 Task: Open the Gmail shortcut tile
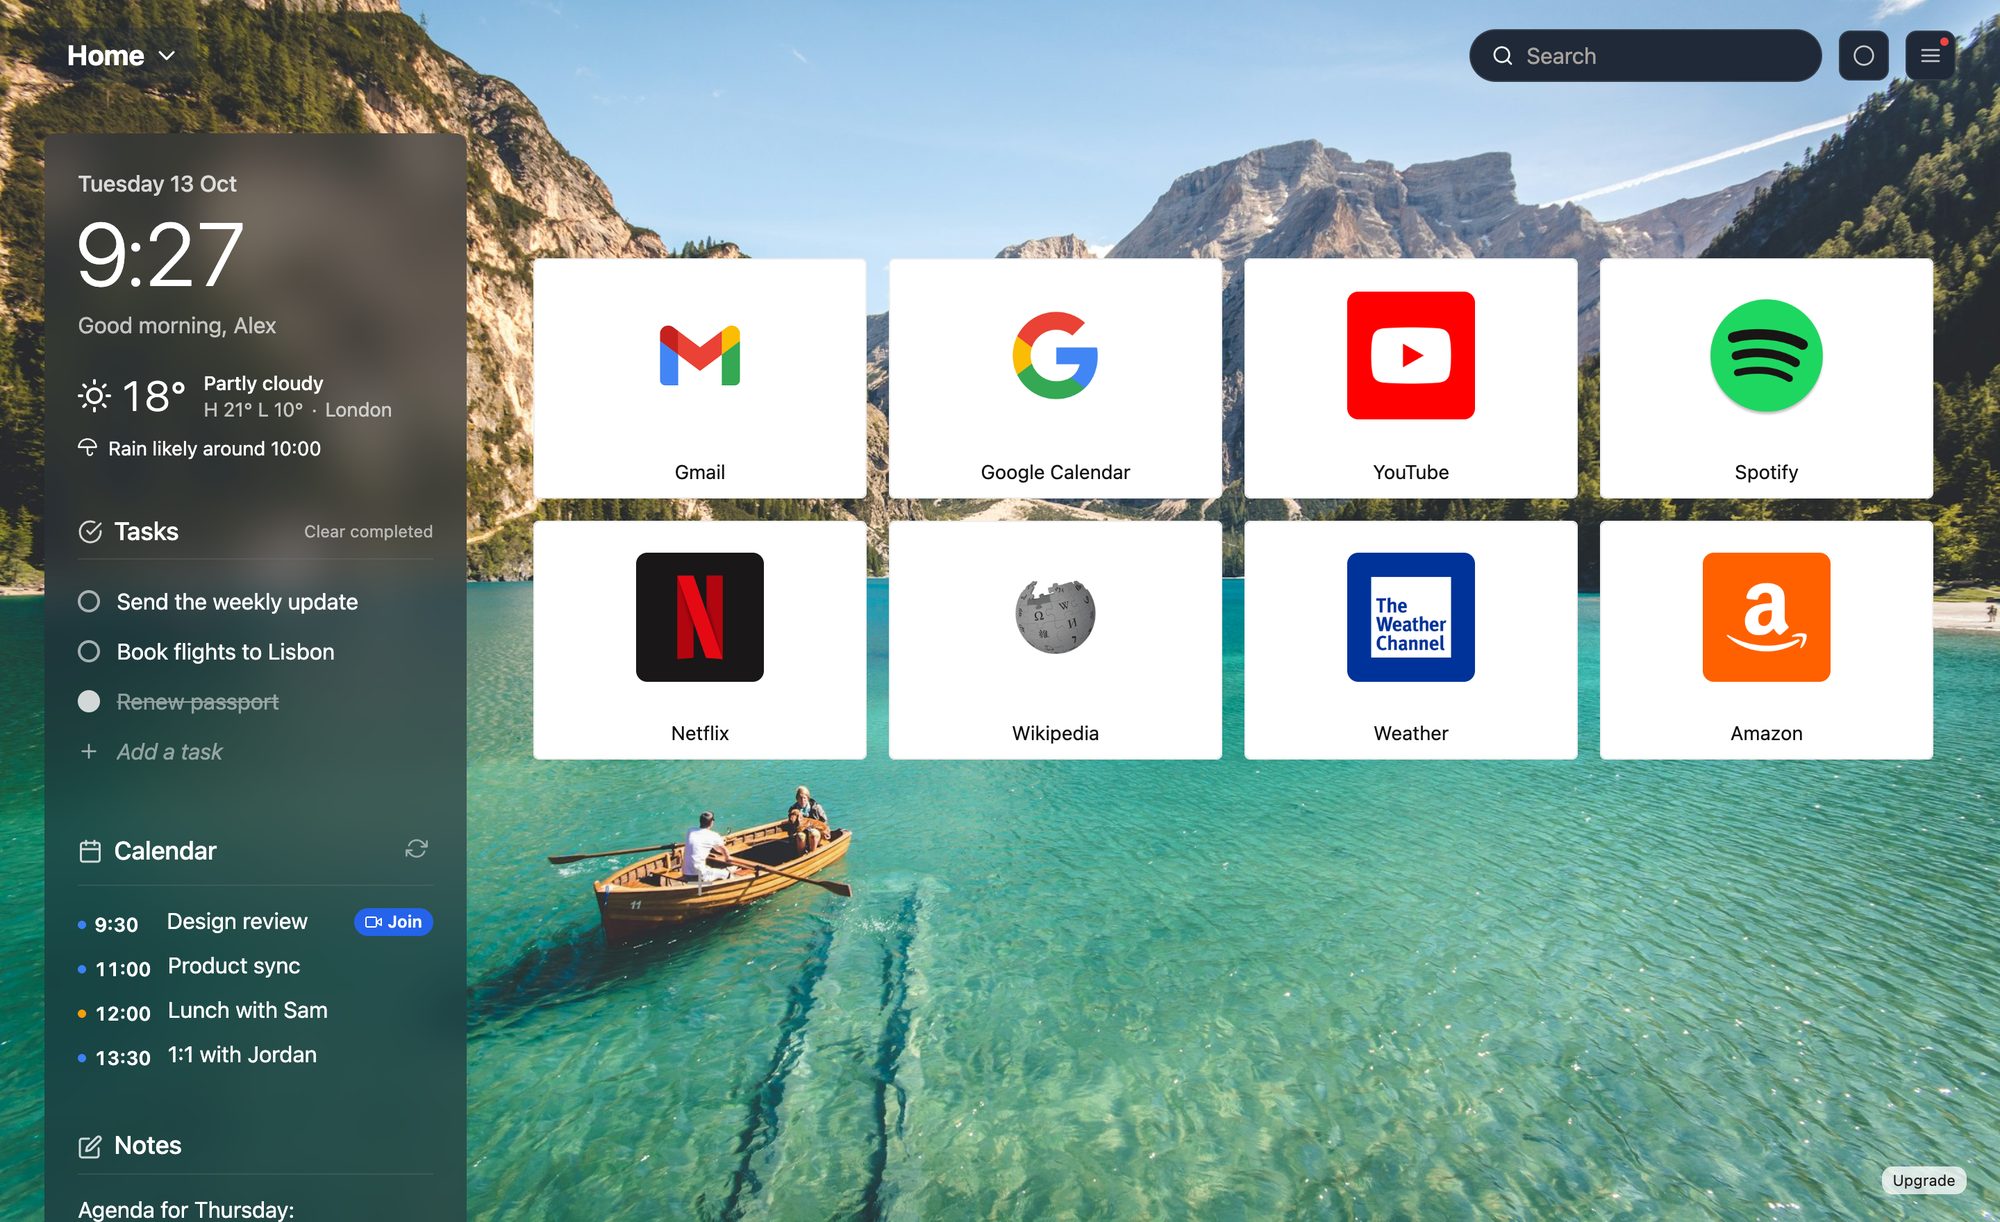pos(699,378)
